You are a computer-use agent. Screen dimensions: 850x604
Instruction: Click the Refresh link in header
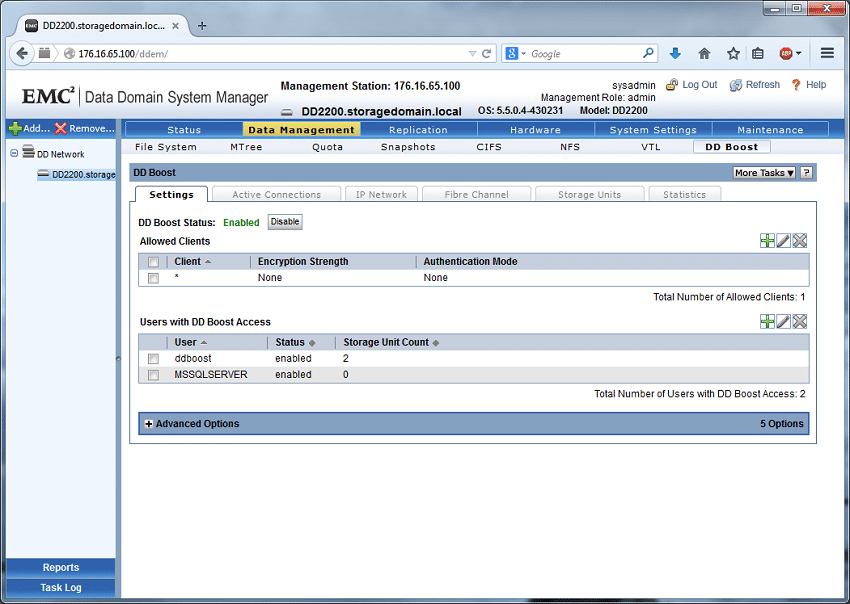pos(755,85)
